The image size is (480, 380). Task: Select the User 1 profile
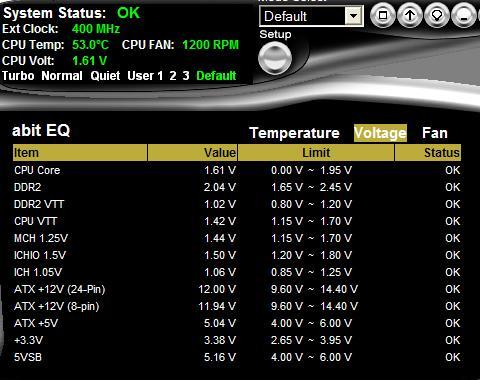pos(145,76)
